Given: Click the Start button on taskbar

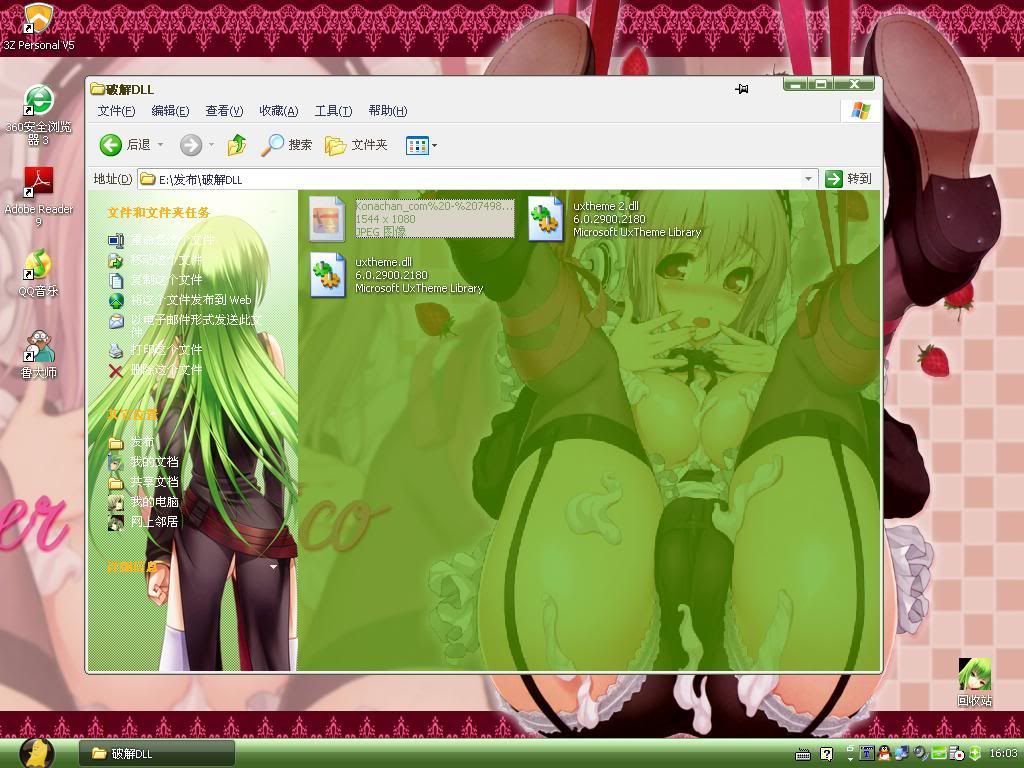Looking at the screenshot, I should click(37, 753).
